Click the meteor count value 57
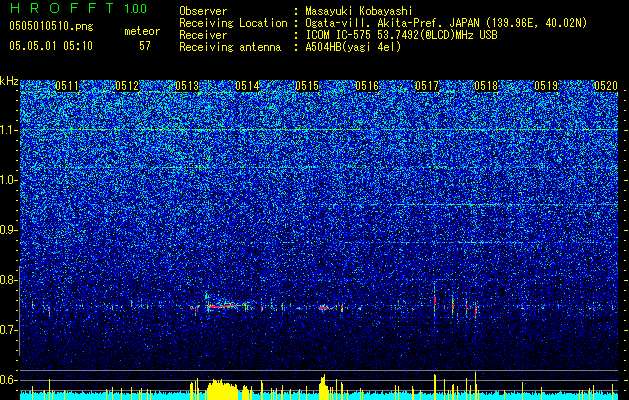This screenshot has height=400, width=629. (x=145, y=46)
